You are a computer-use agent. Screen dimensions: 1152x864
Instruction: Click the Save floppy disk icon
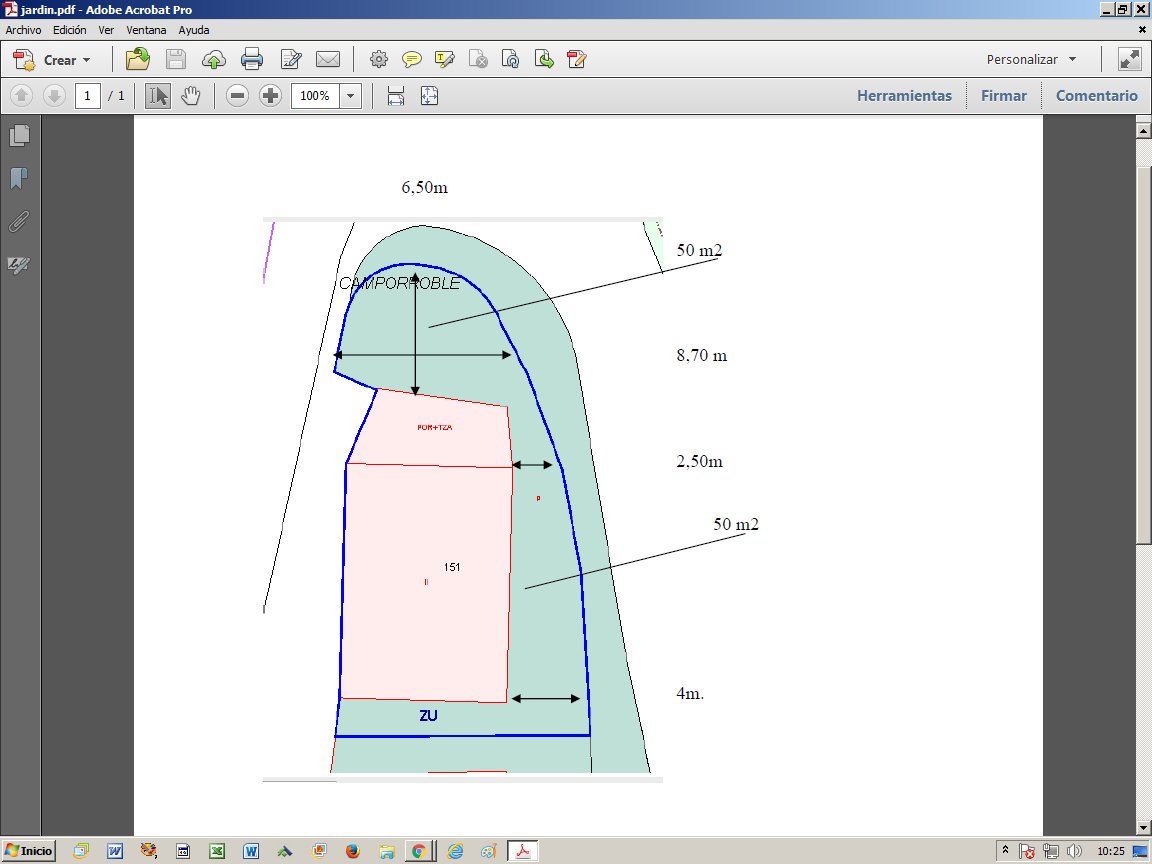coord(176,59)
